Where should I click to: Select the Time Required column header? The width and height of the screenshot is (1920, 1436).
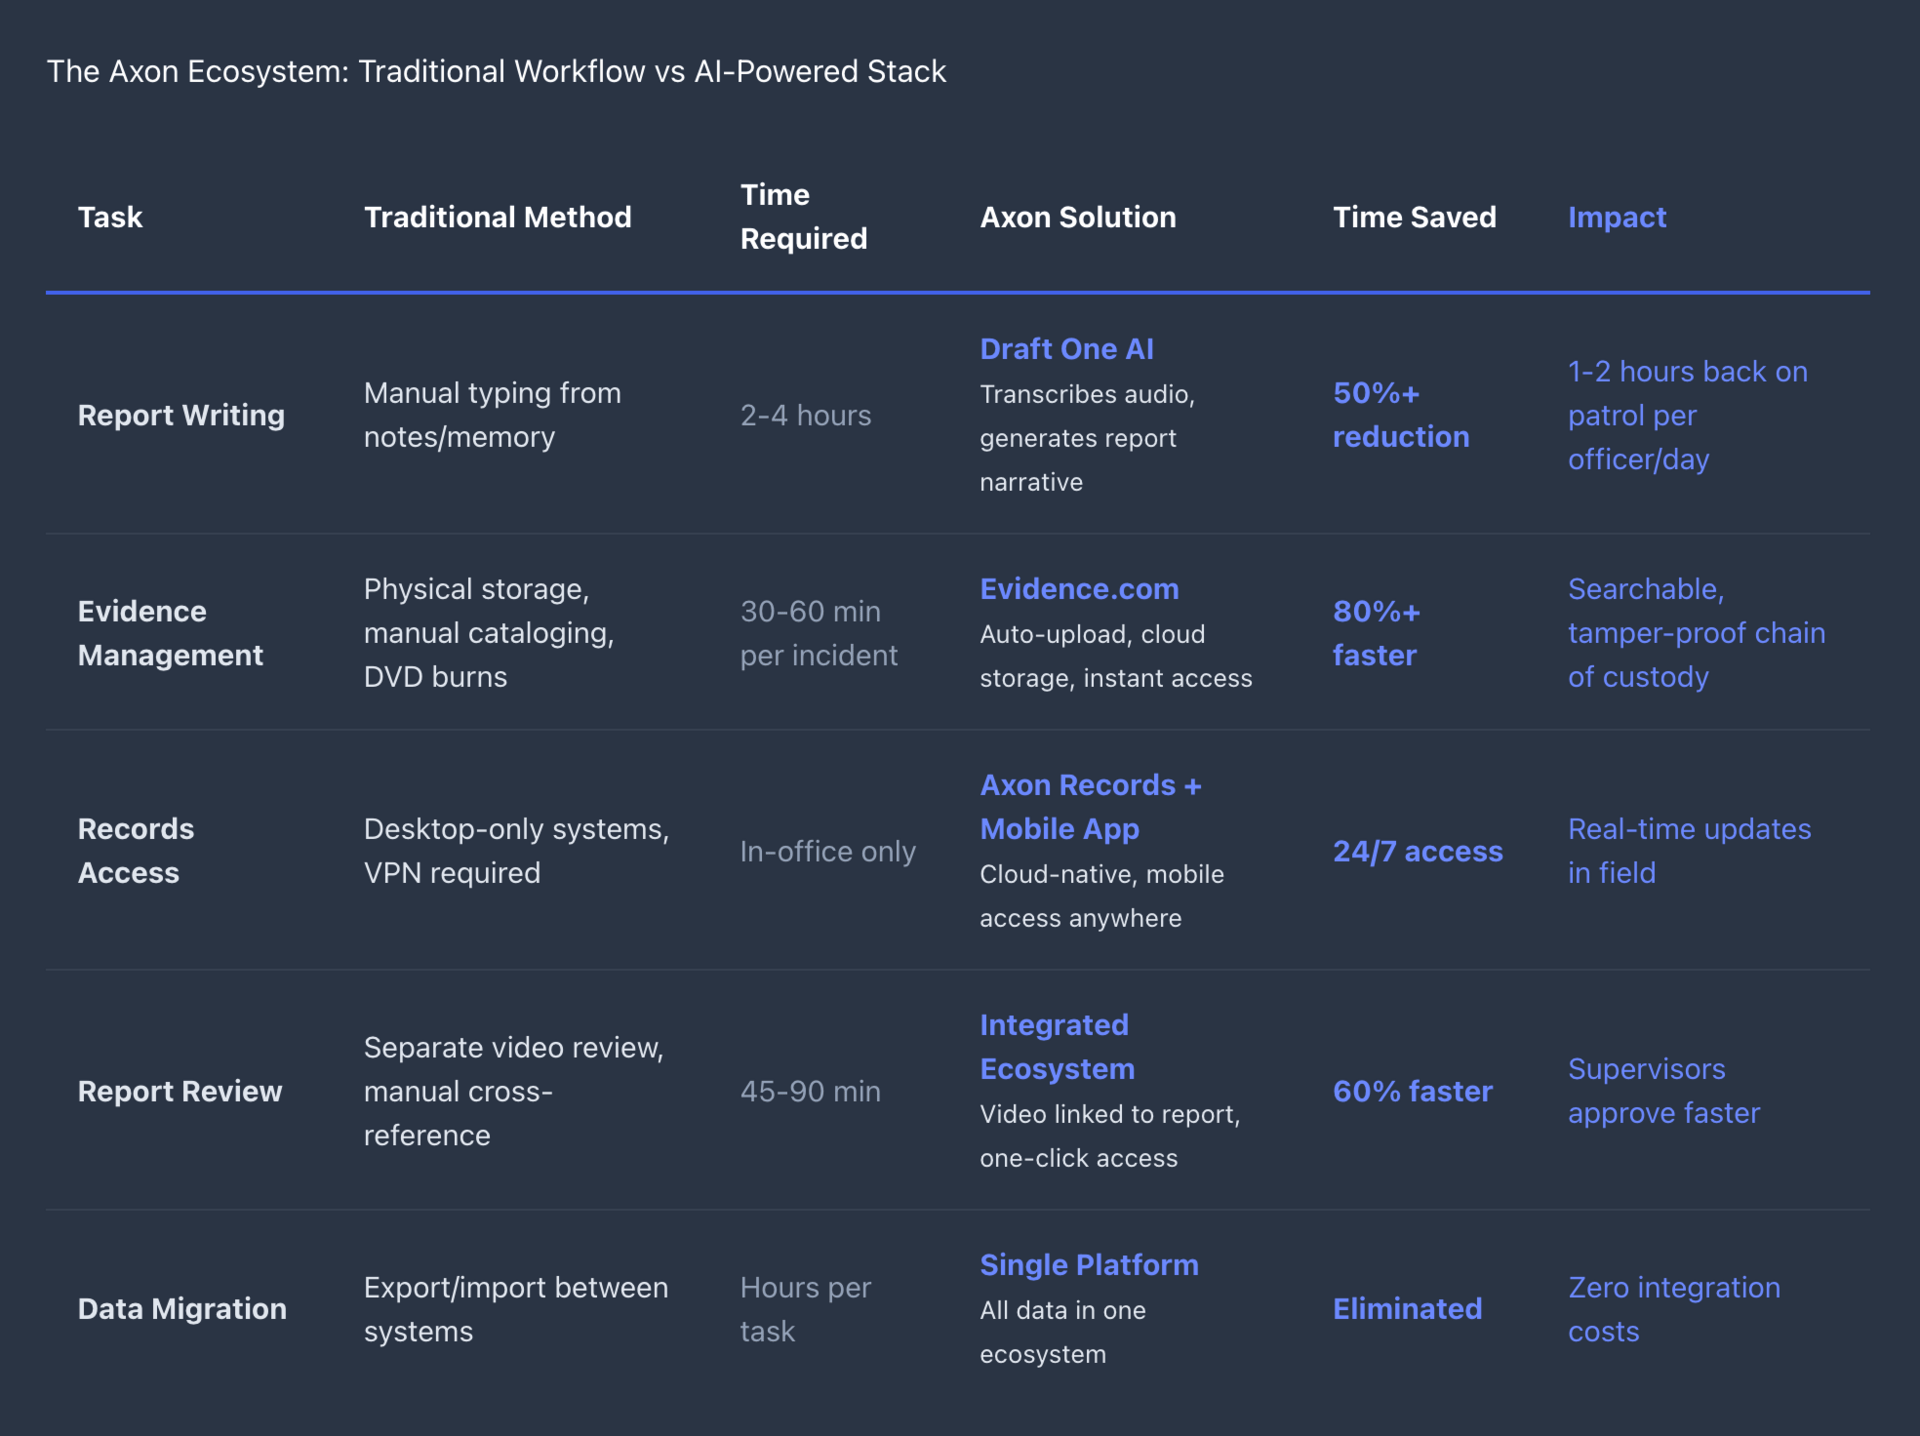[x=803, y=217]
